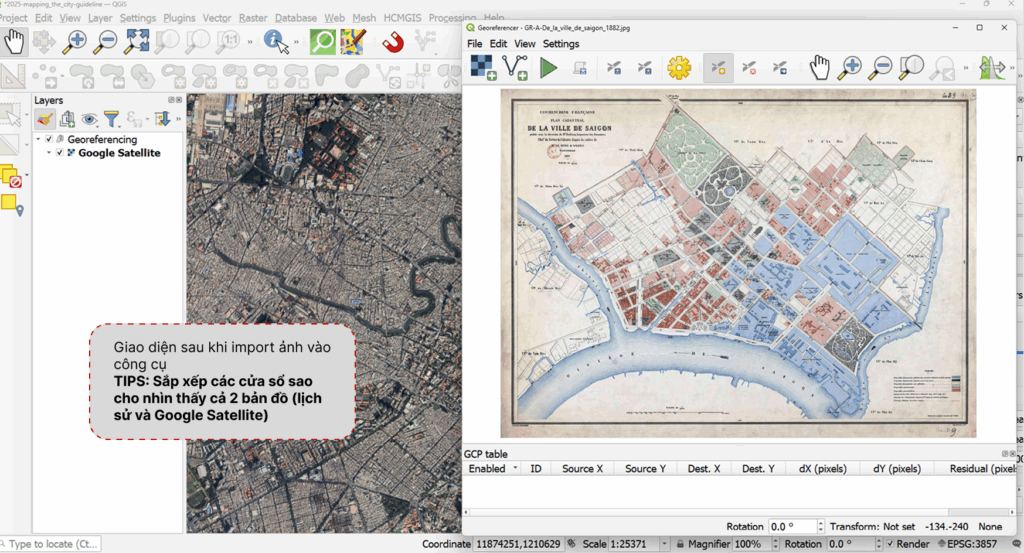Select the Pan Map hand tool in QGIS
Viewport: 1024px width, 553px height.
(x=14, y=42)
